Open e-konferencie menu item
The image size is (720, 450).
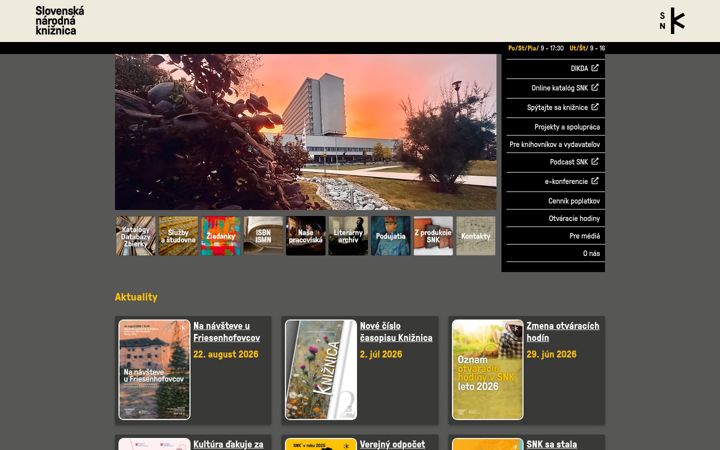coord(566,181)
